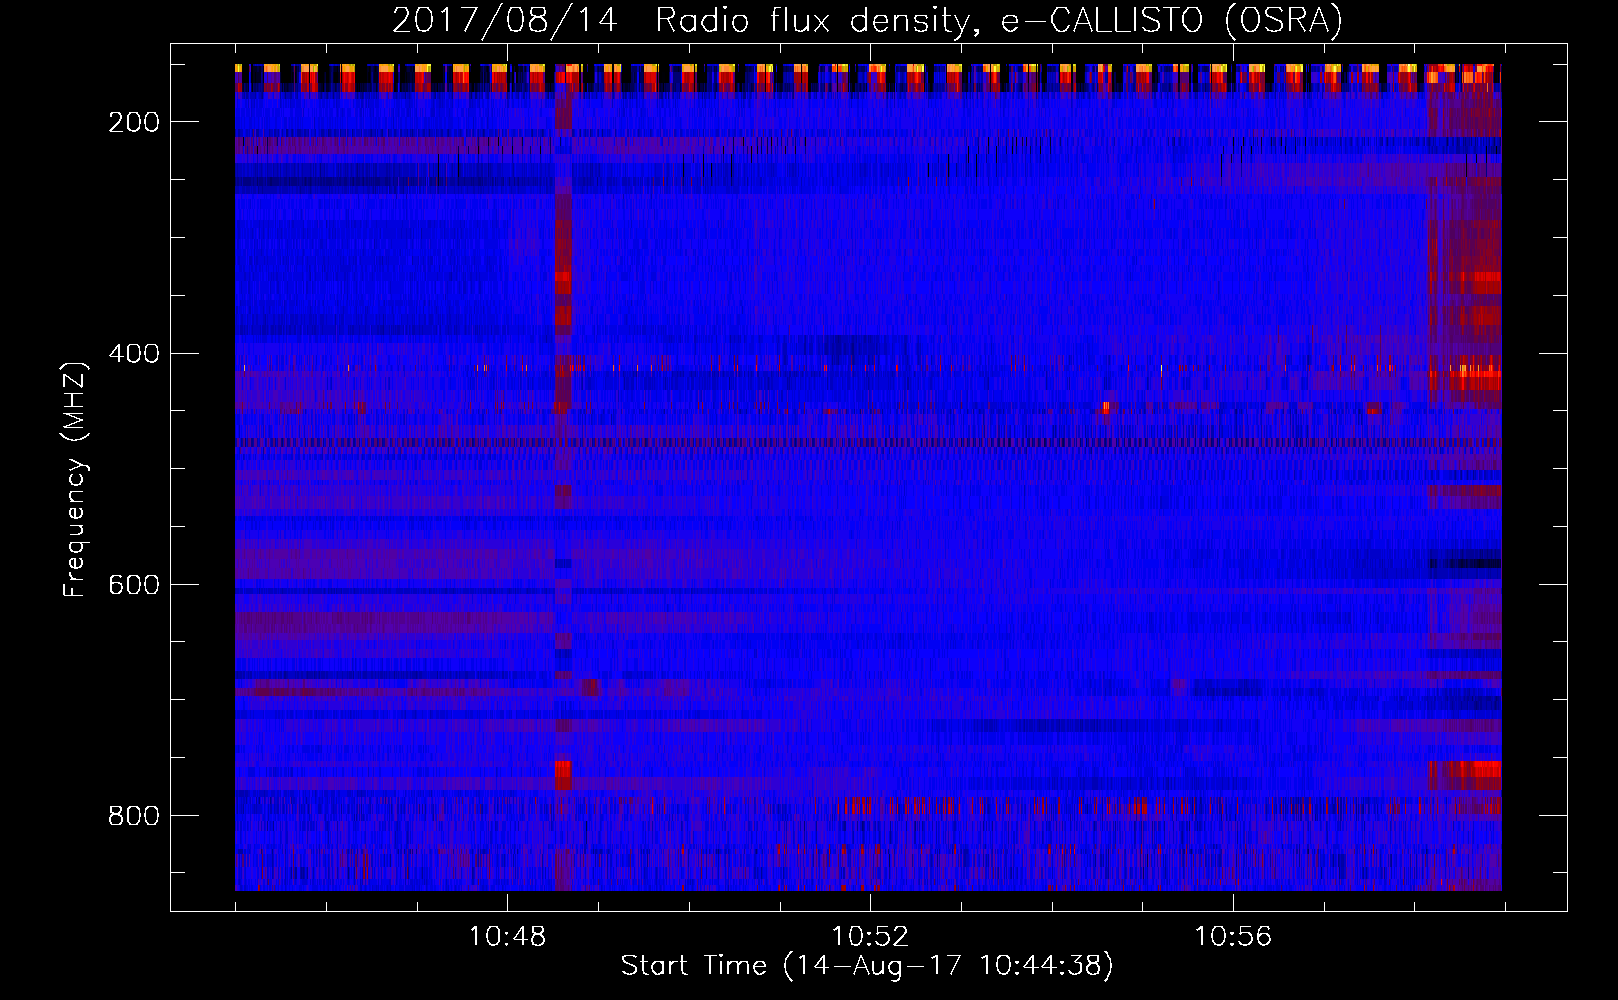Screen dimensions: 1618x1000
Task: Click the '800' frequency tick label
Action: point(134,816)
